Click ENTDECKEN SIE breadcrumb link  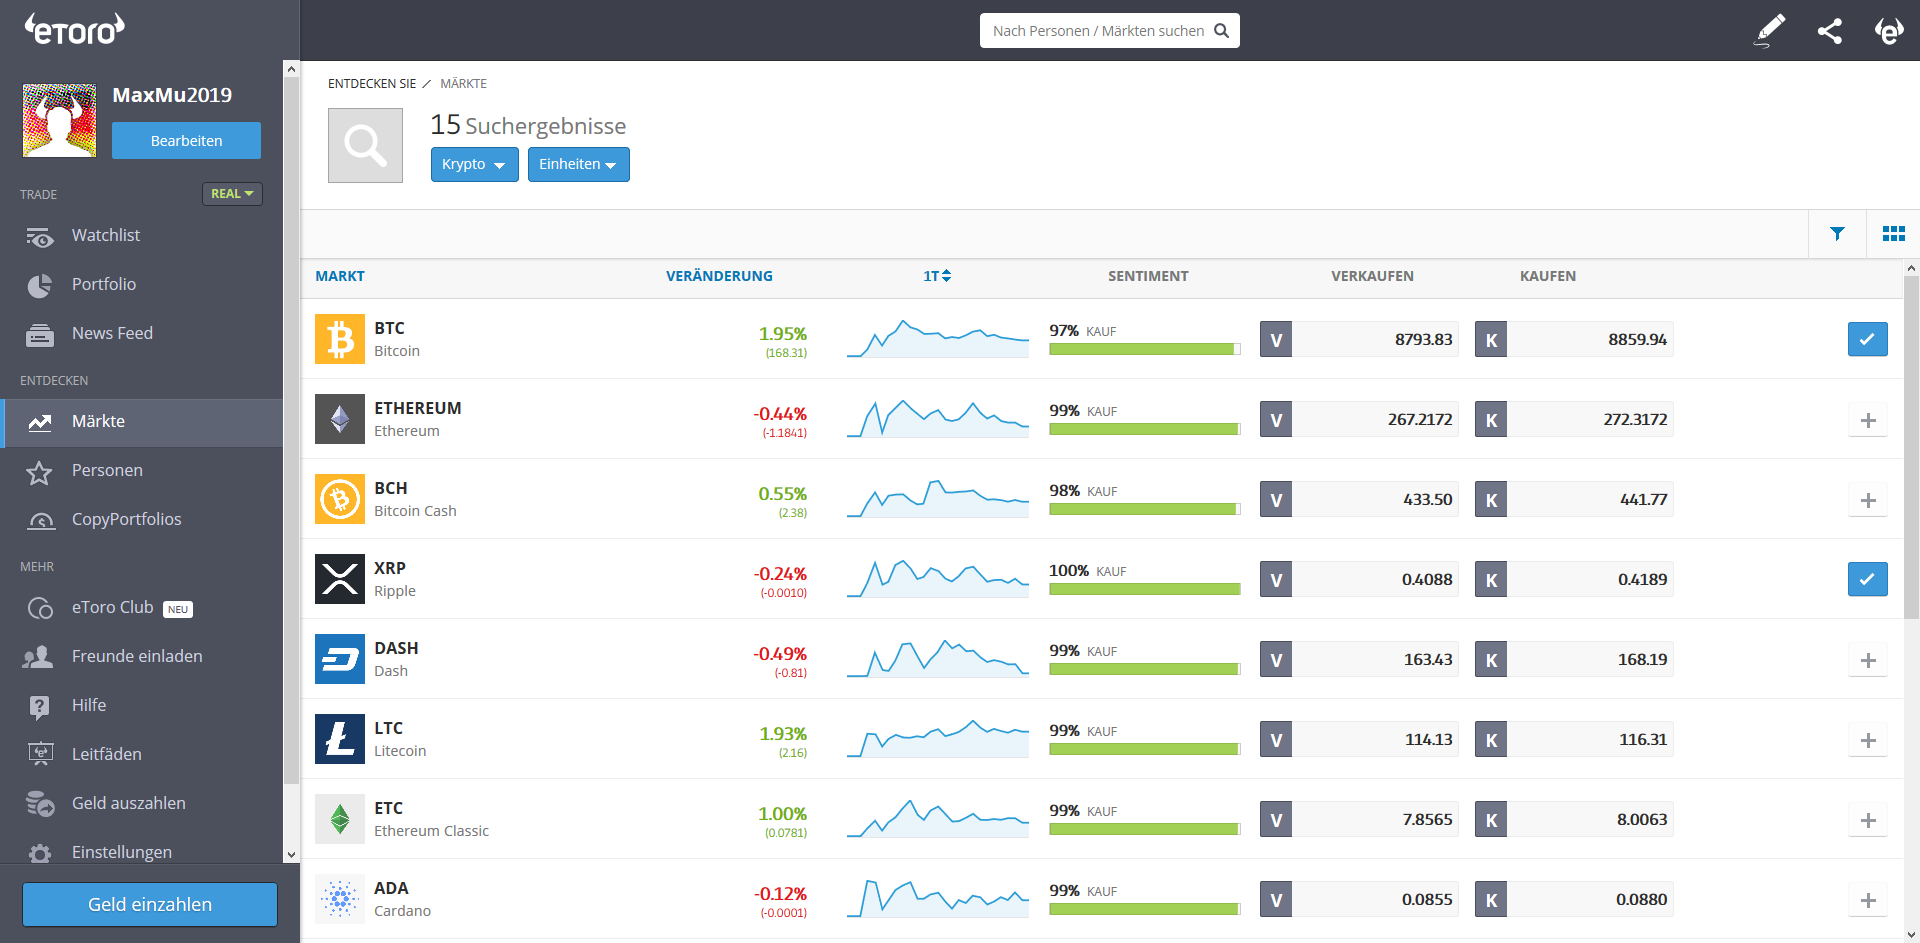[372, 84]
